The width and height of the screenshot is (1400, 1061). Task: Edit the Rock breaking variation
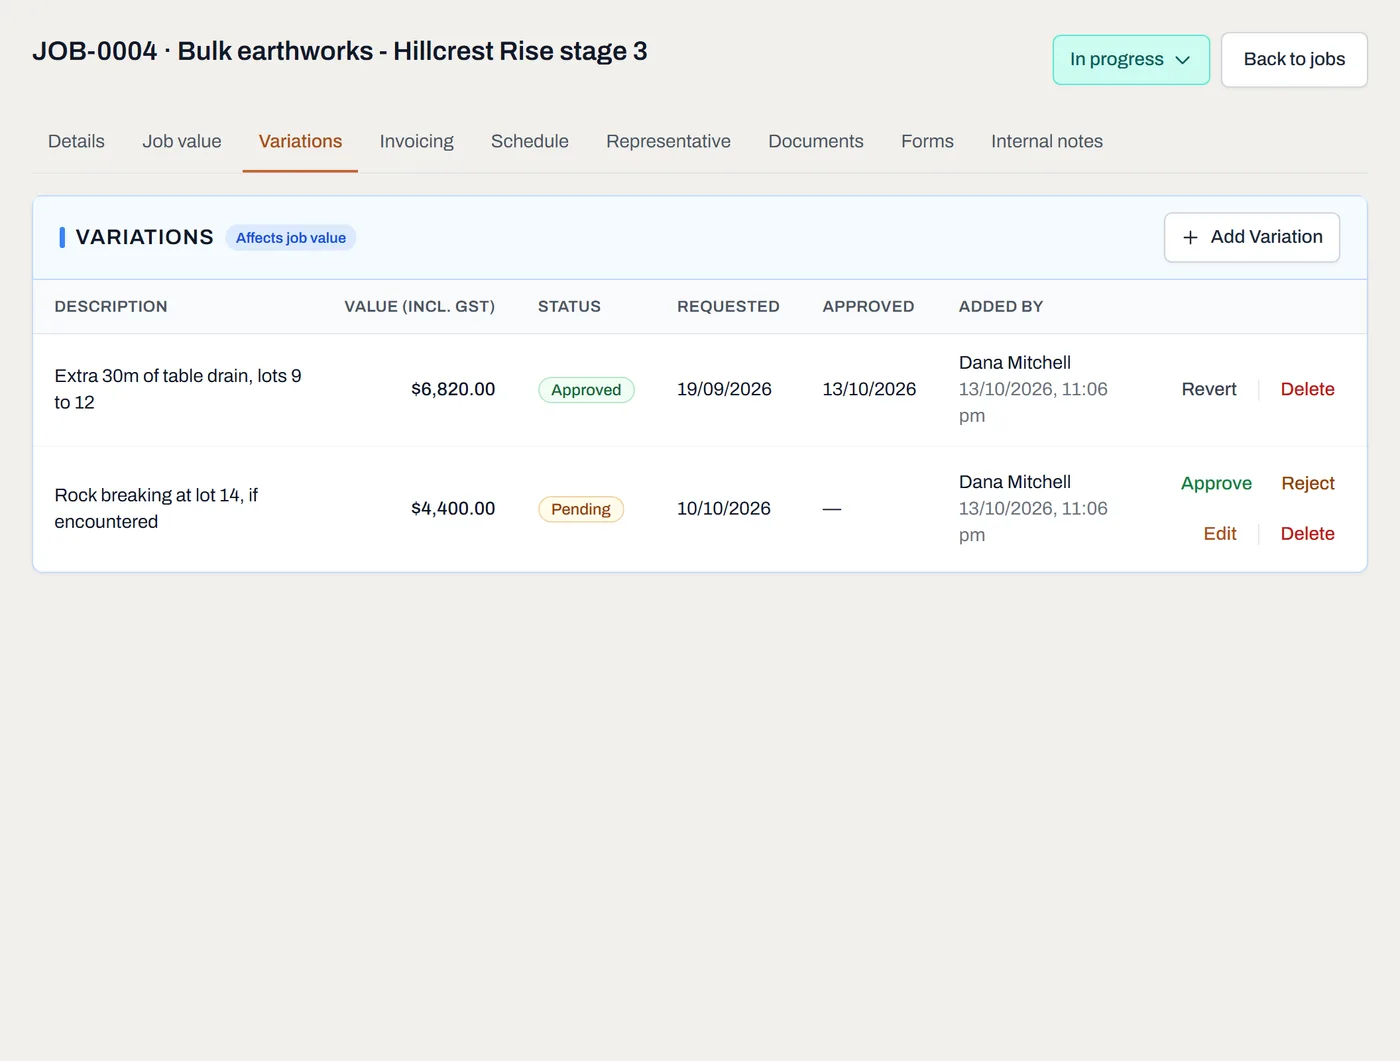tap(1220, 534)
